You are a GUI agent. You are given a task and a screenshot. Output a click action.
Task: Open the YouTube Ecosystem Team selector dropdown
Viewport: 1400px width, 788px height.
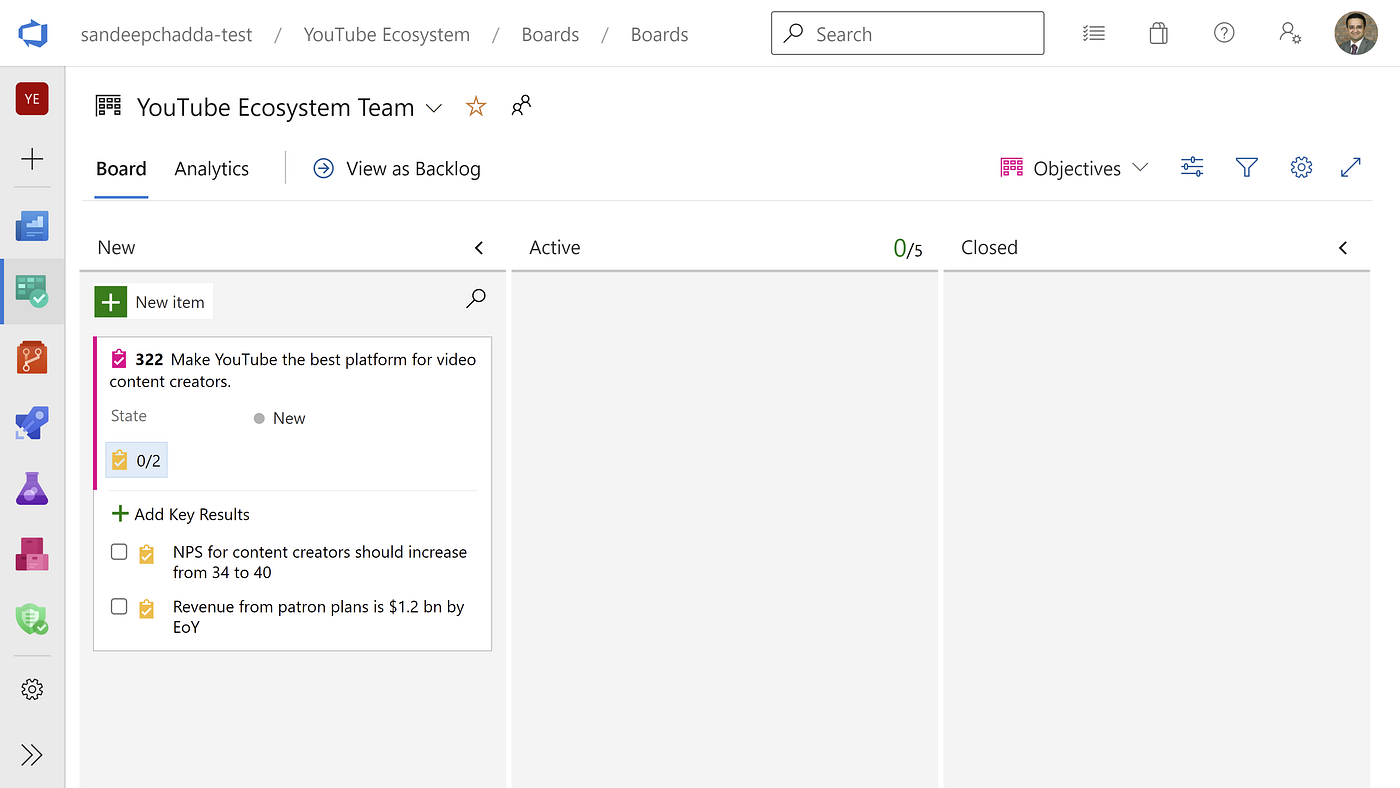(434, 108)
